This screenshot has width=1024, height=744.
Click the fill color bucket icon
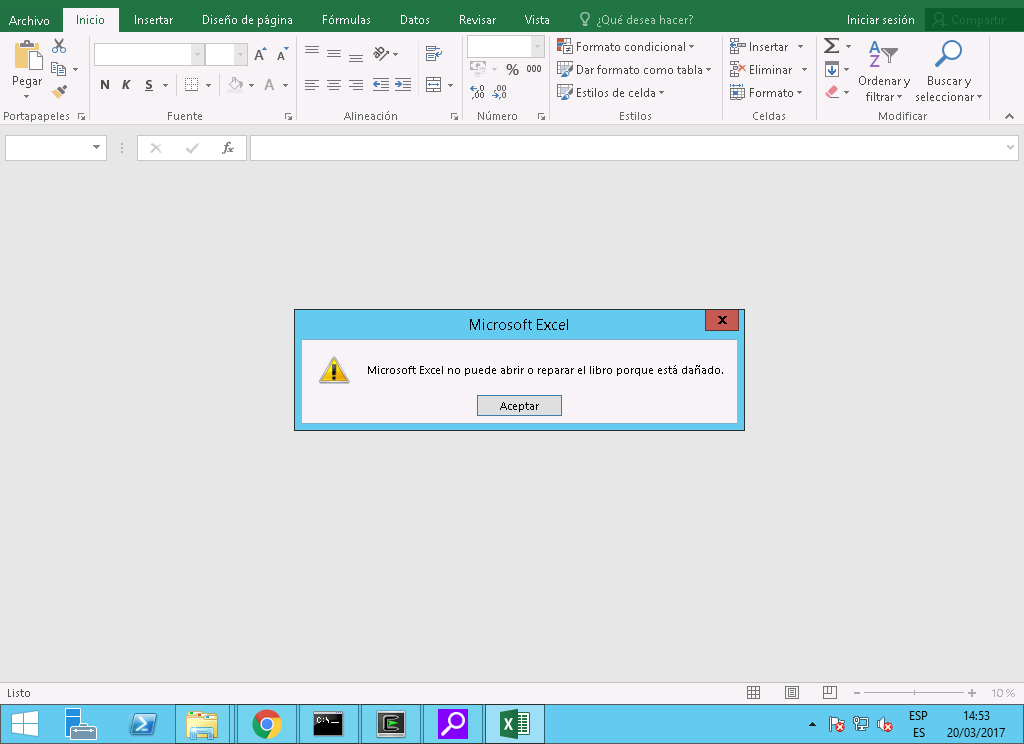click(x=236, y=84)
